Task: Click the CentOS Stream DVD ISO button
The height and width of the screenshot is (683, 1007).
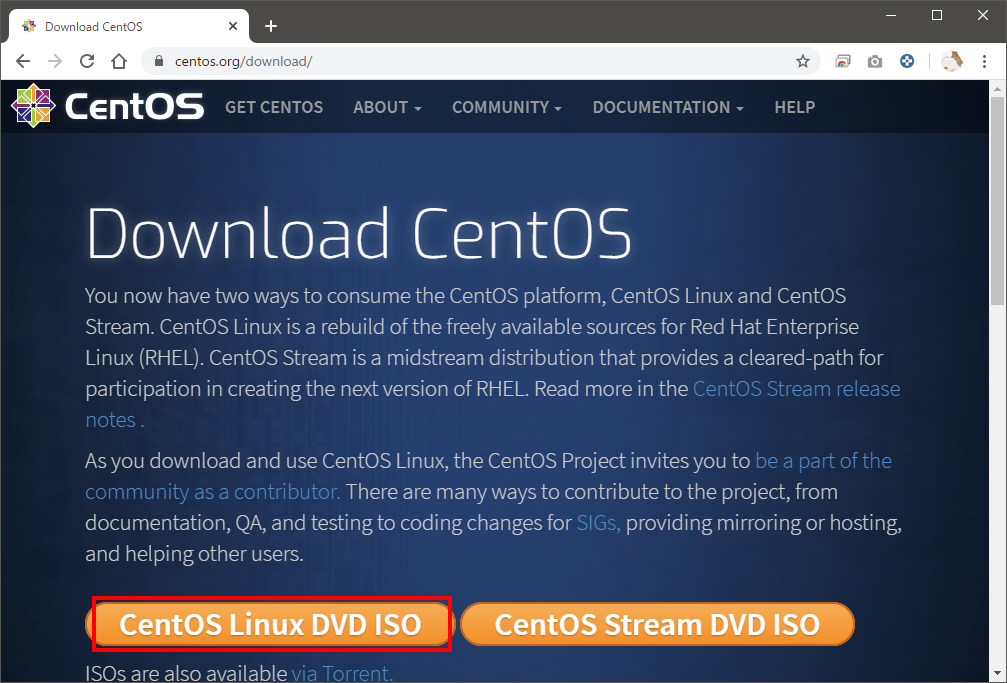Action: [x=657, y=624]
